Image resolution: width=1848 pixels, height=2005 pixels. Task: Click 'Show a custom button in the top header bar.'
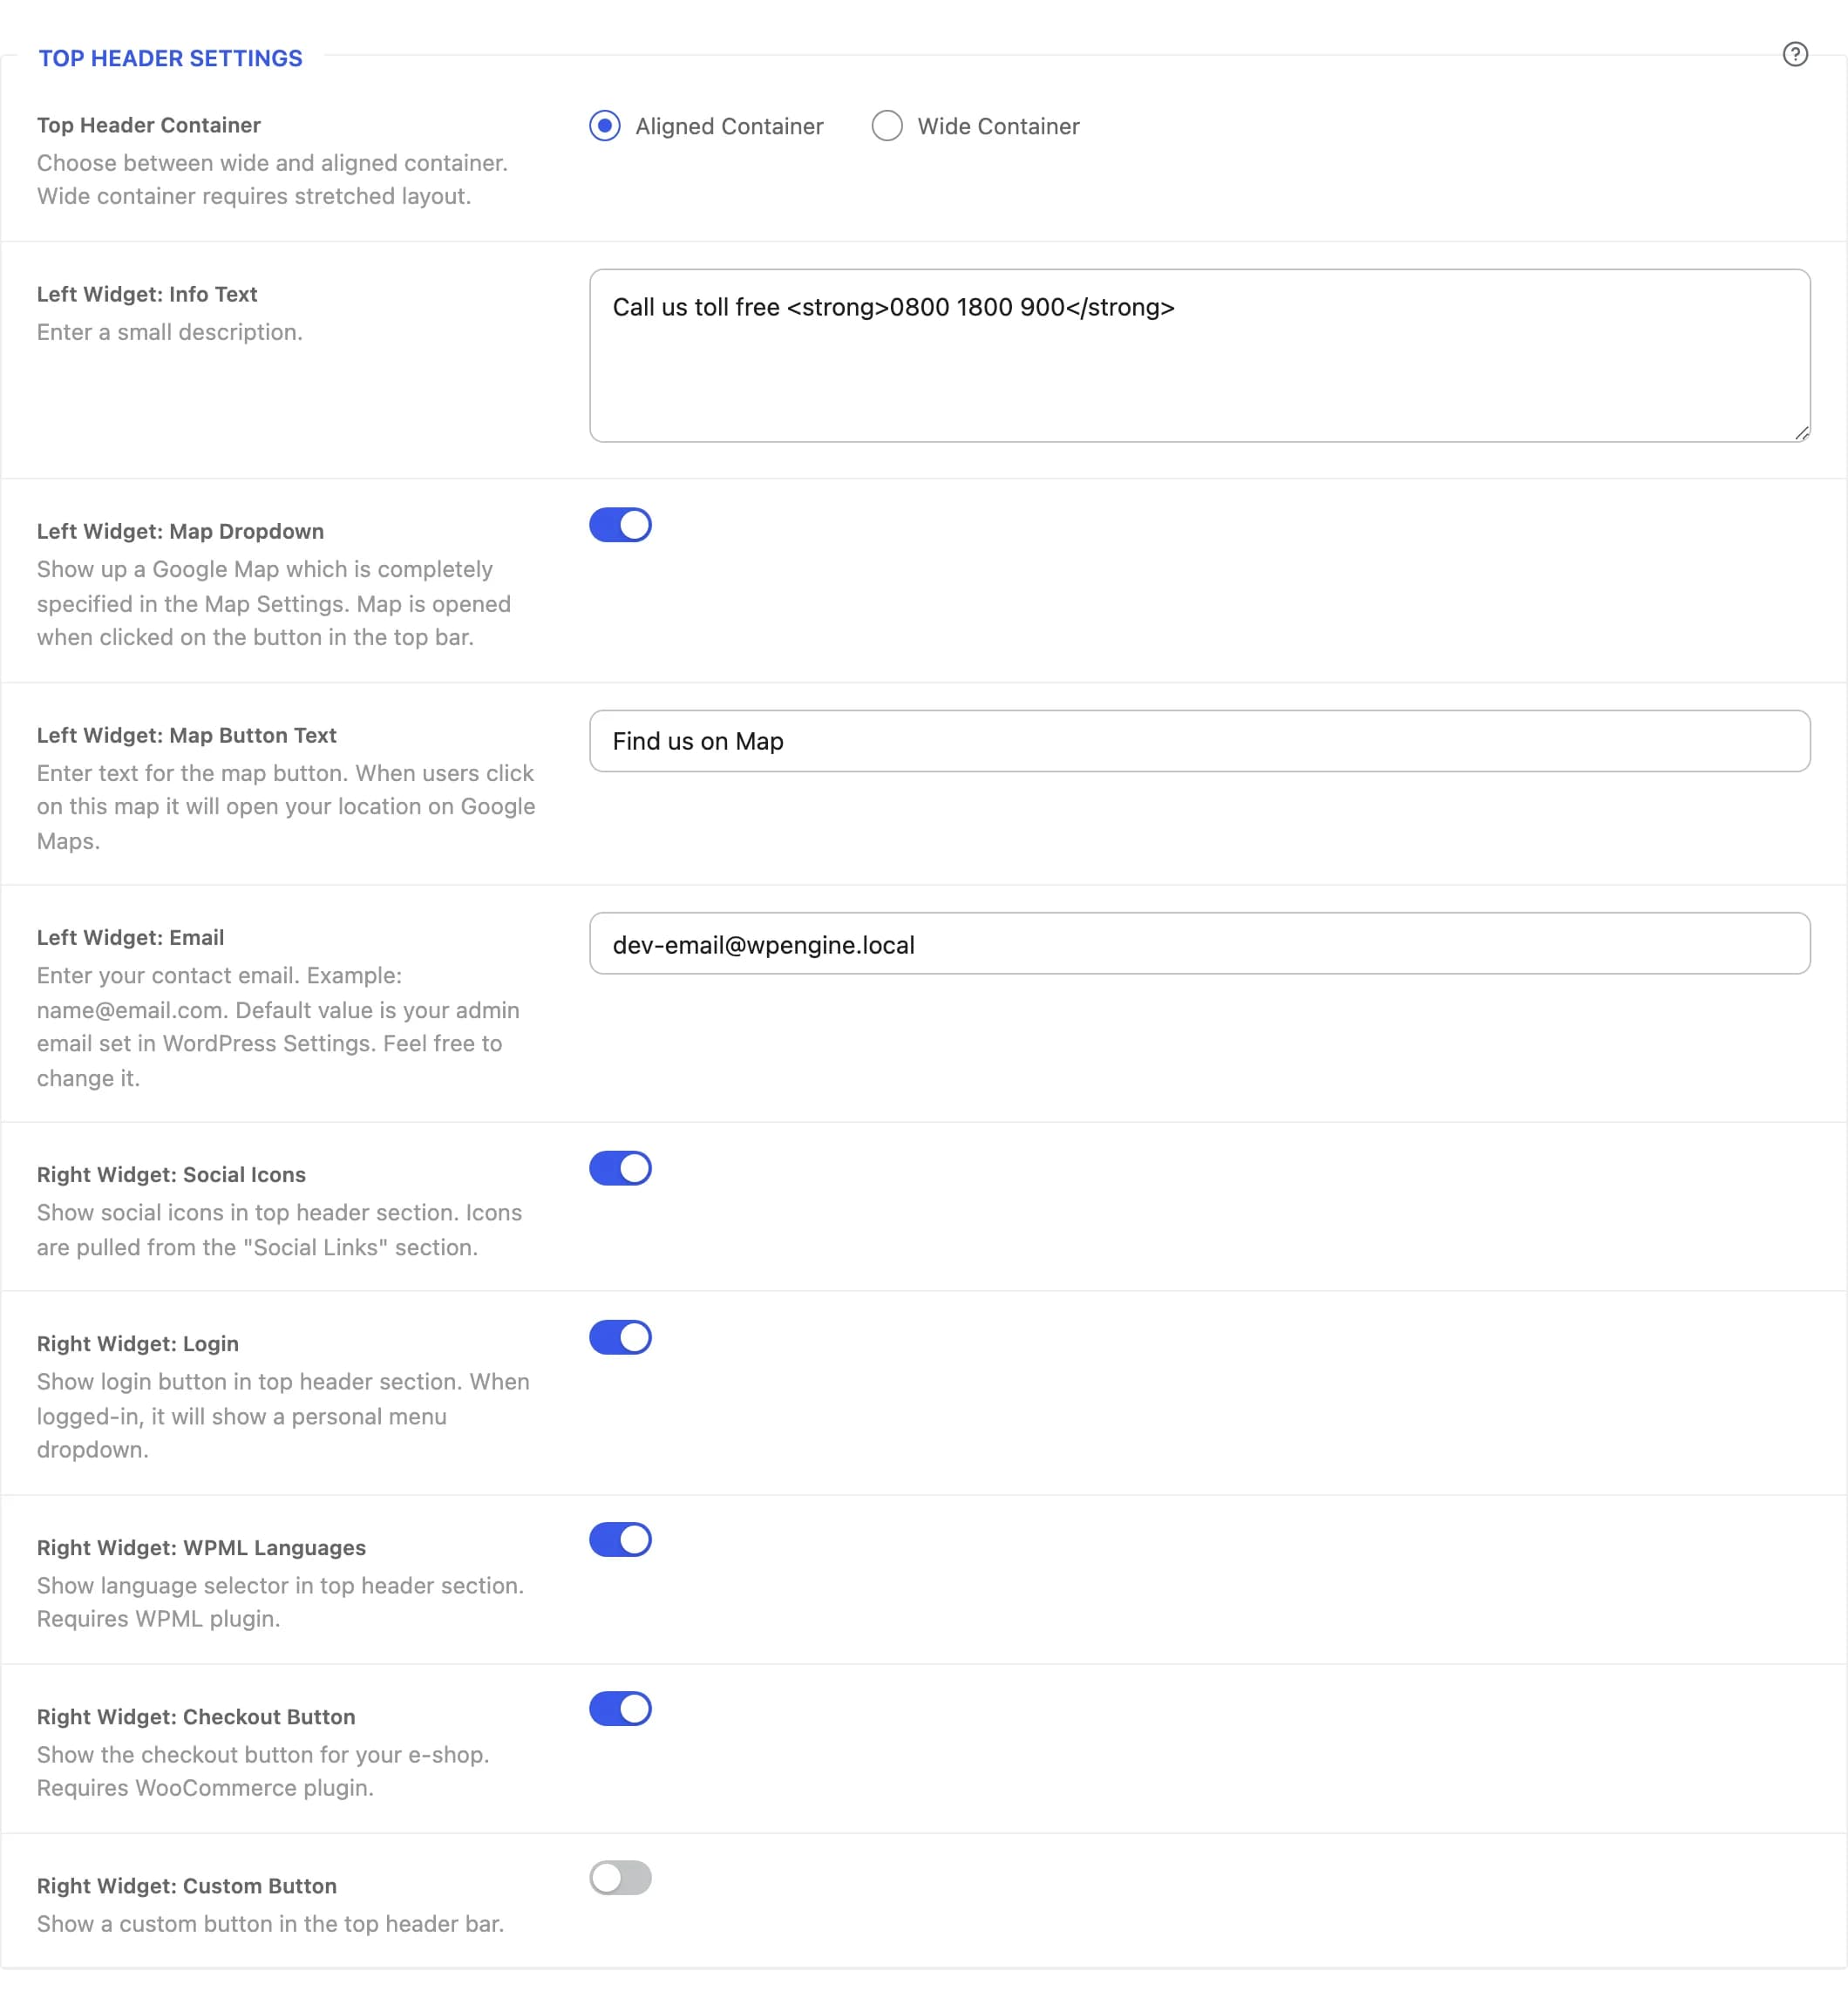tap(270, 1924)
